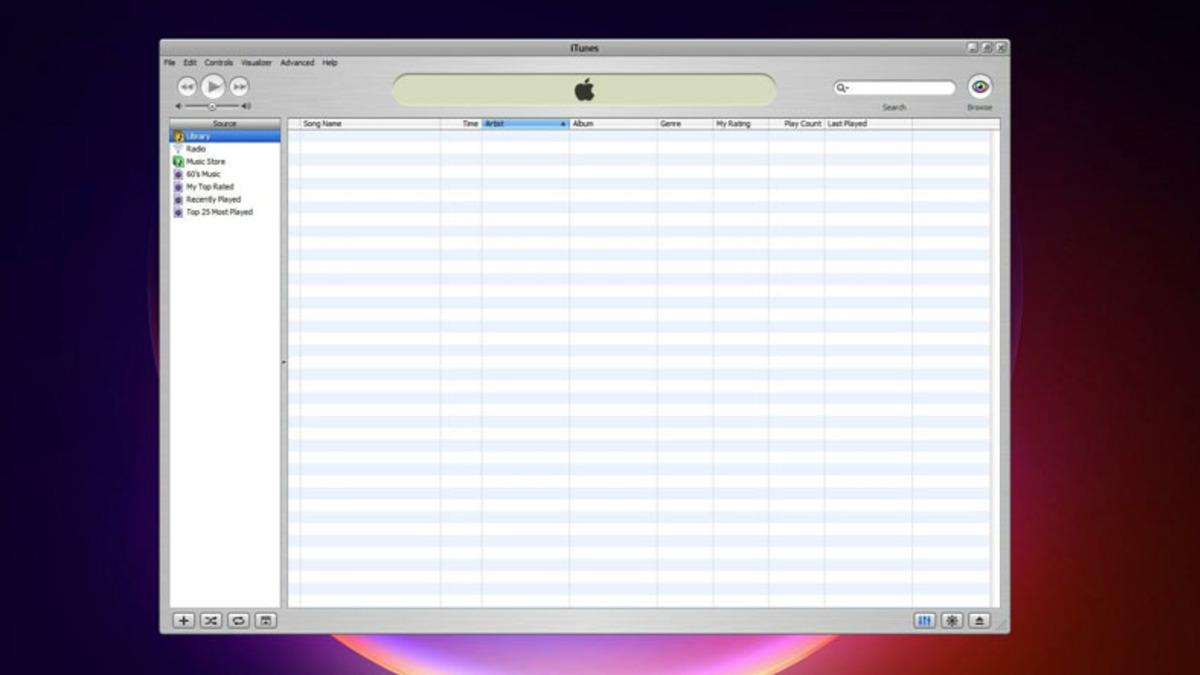Add a new playlist with plus button
The height and width of the screenshot is (675, 1200).
pos(184,621)
